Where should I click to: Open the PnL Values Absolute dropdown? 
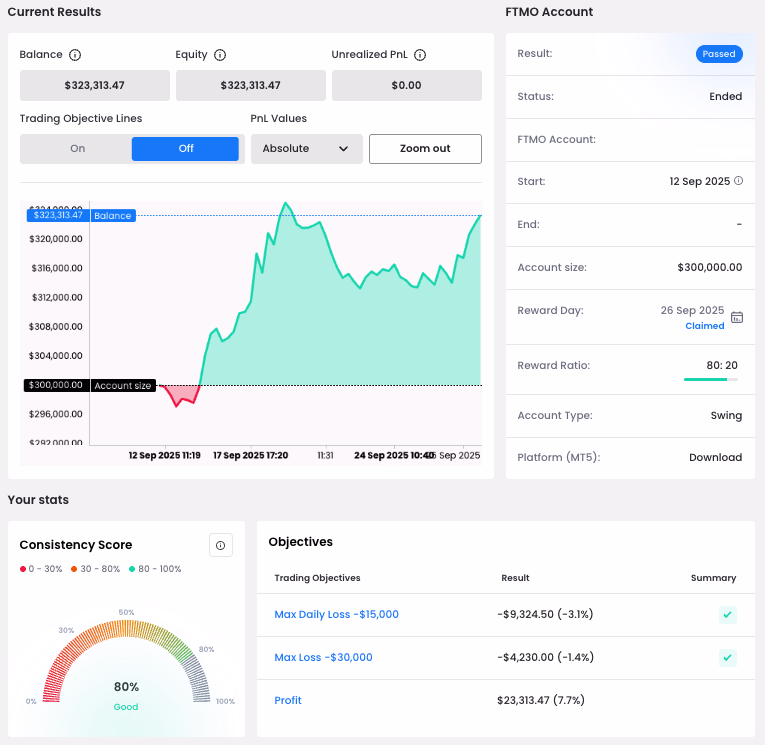click(306, 149)
